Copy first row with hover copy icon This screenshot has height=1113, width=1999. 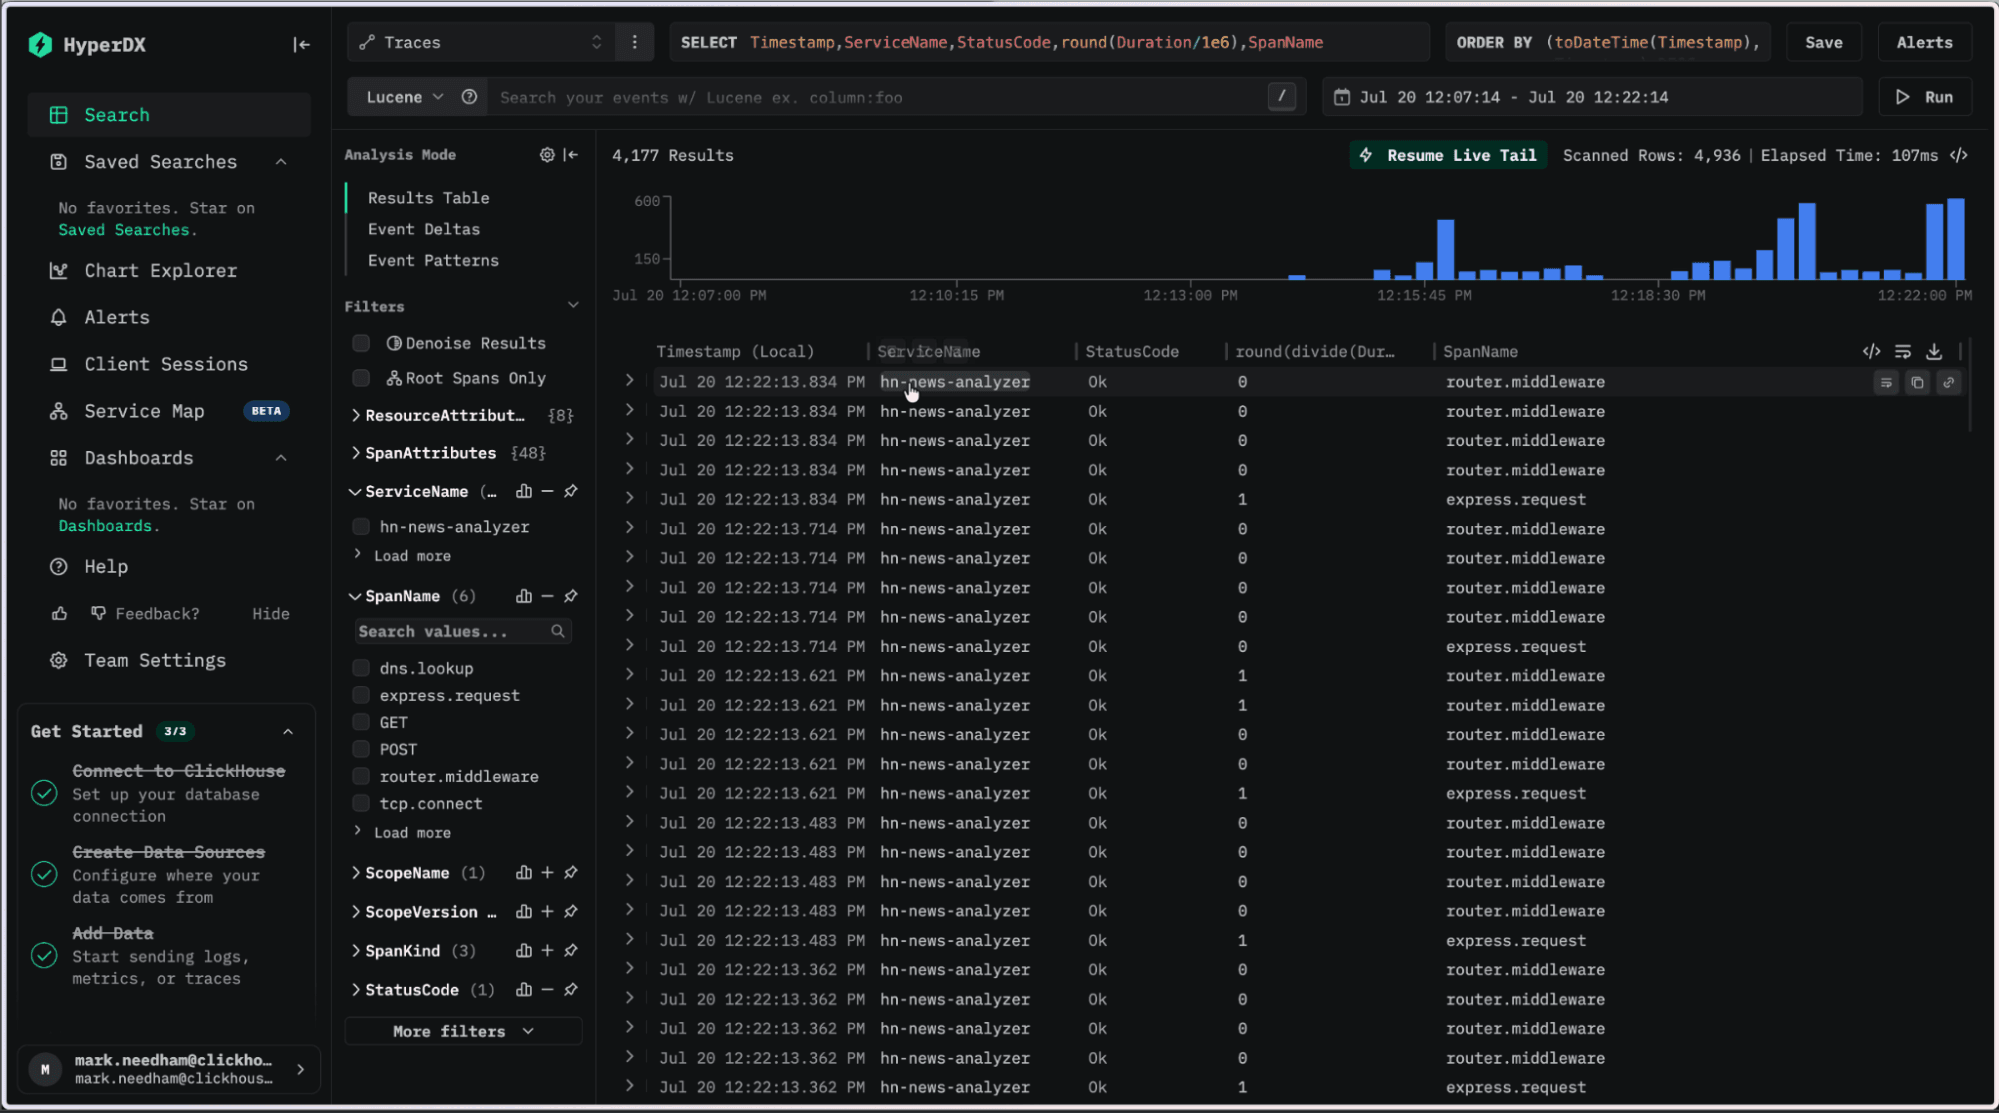1917,382
